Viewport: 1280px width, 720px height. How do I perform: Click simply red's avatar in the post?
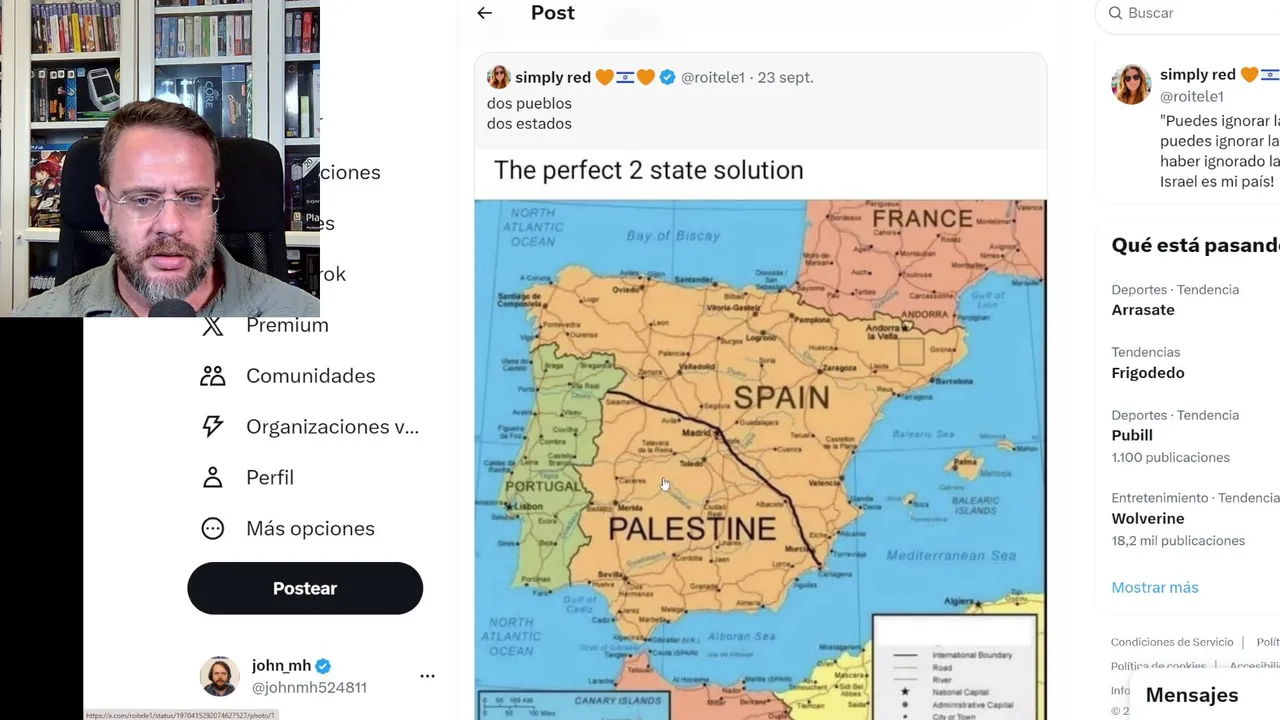click(x=498, y=77)
